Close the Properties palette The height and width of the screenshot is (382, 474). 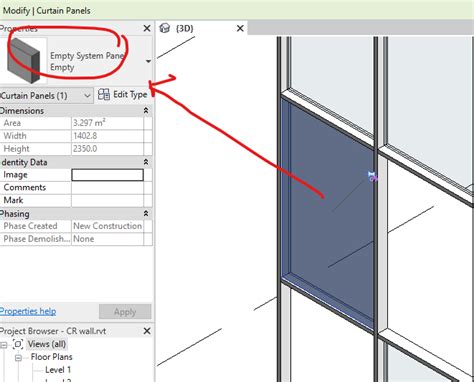pos(147,28)
